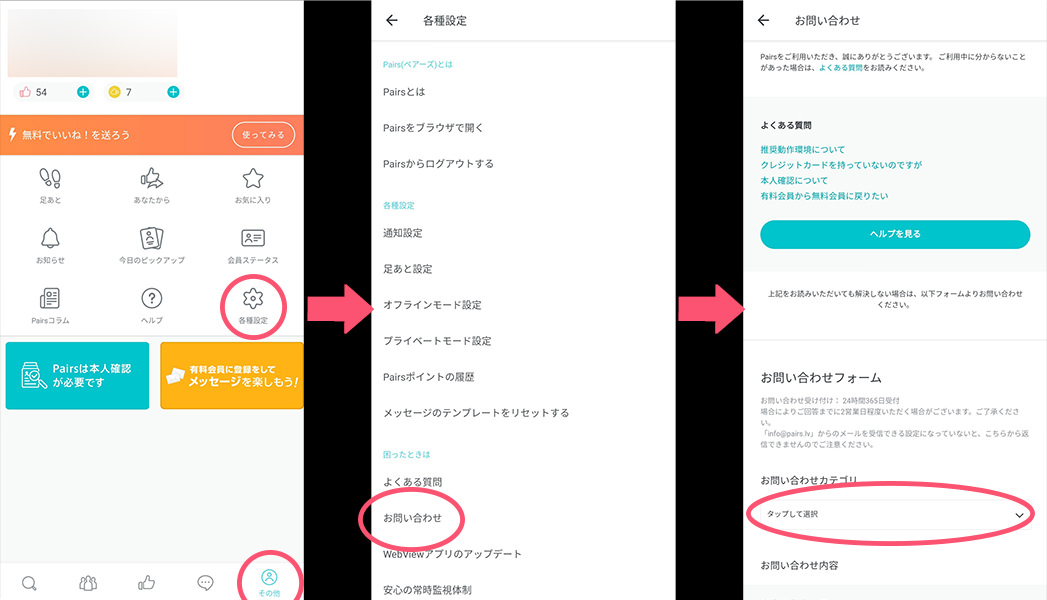Open 足あと設定
The width and height of the screenshot is (1047, 600).
coord(407,269)
